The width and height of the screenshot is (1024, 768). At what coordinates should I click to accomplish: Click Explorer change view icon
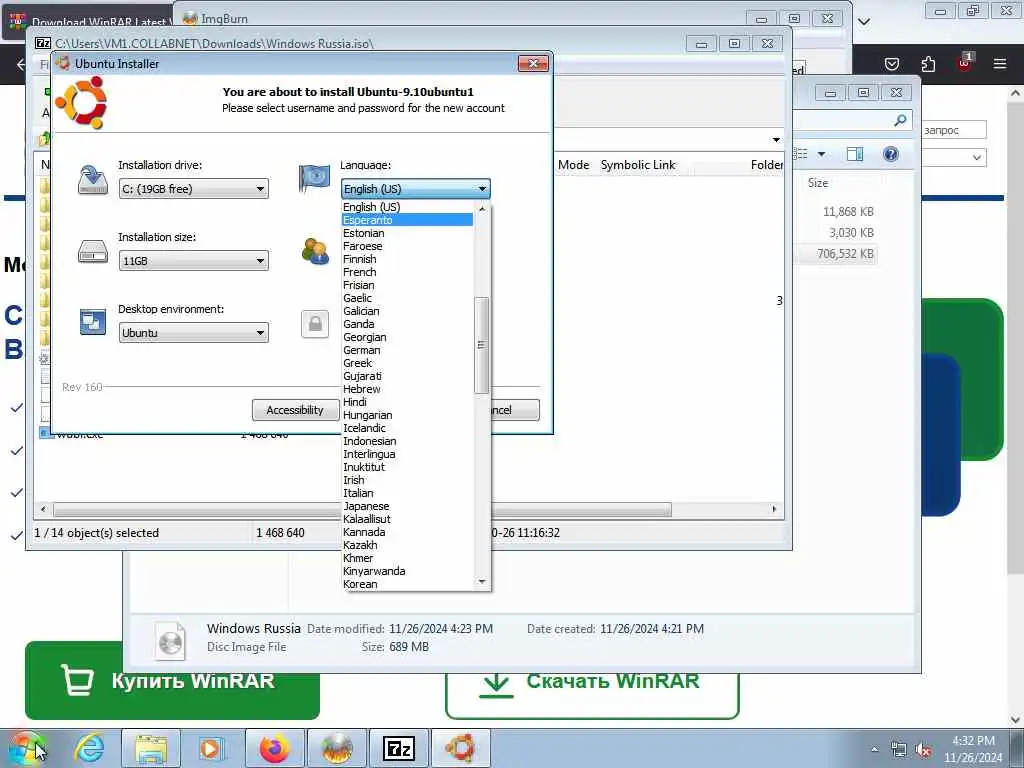(x=801, y=154)
